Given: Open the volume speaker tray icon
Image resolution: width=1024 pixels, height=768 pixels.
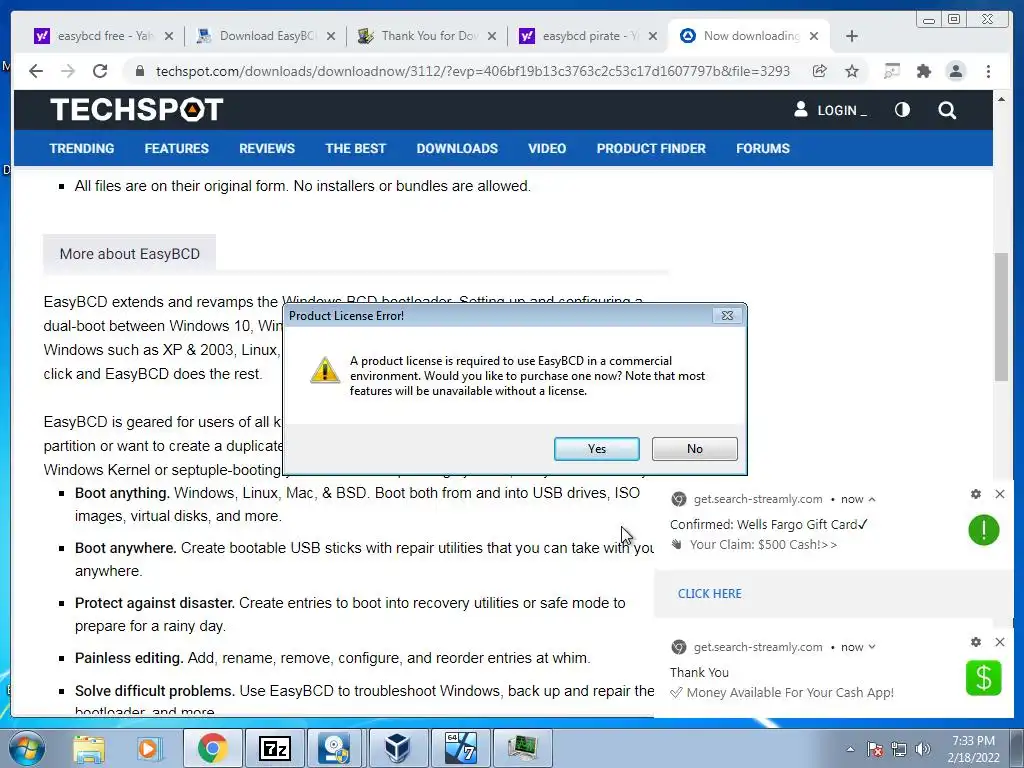Looking at the screenshot, I should point(923,749).
